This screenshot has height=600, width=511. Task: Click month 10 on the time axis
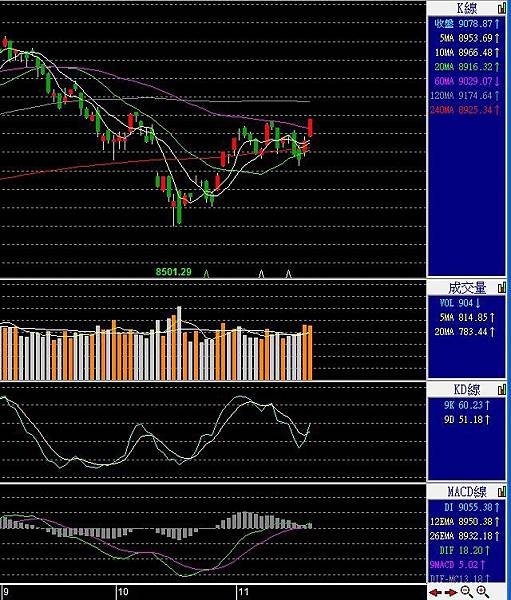[x=123, y=592]
